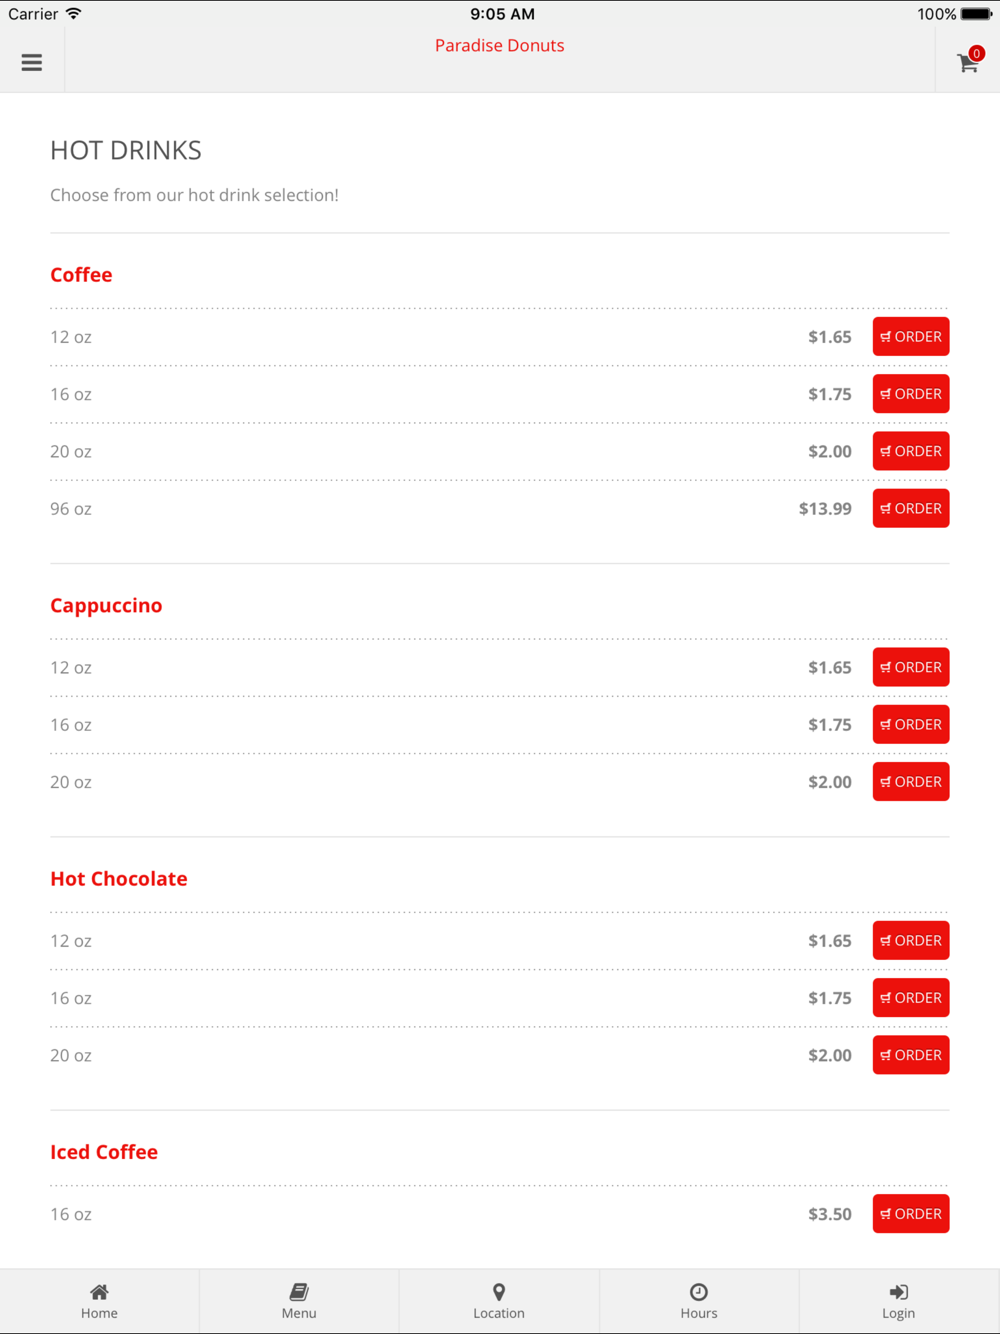Tap the Login arrow icon

tap(898, 1292)
